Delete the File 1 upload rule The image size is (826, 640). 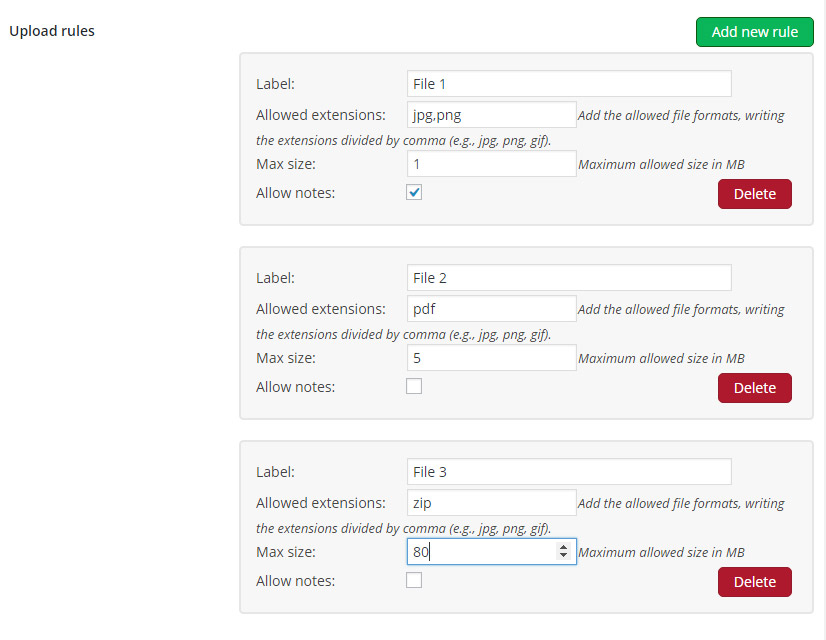click(754, 194)
